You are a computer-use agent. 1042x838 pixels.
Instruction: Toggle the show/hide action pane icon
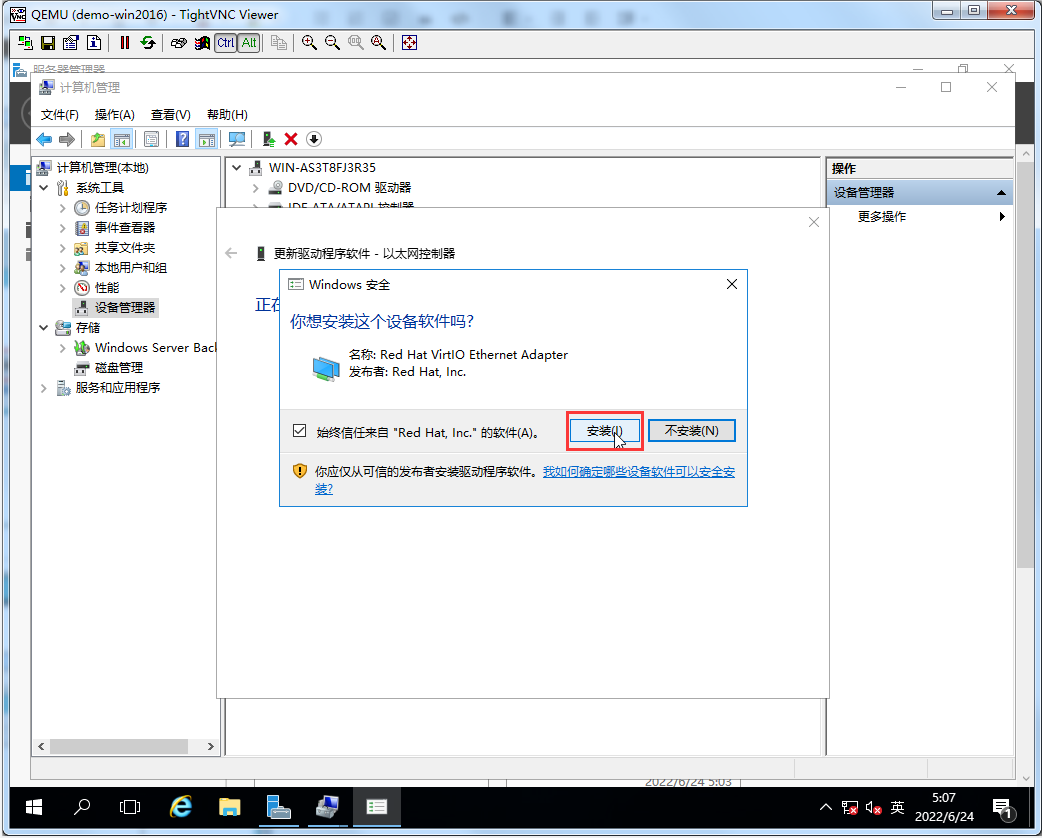[207, 139]
